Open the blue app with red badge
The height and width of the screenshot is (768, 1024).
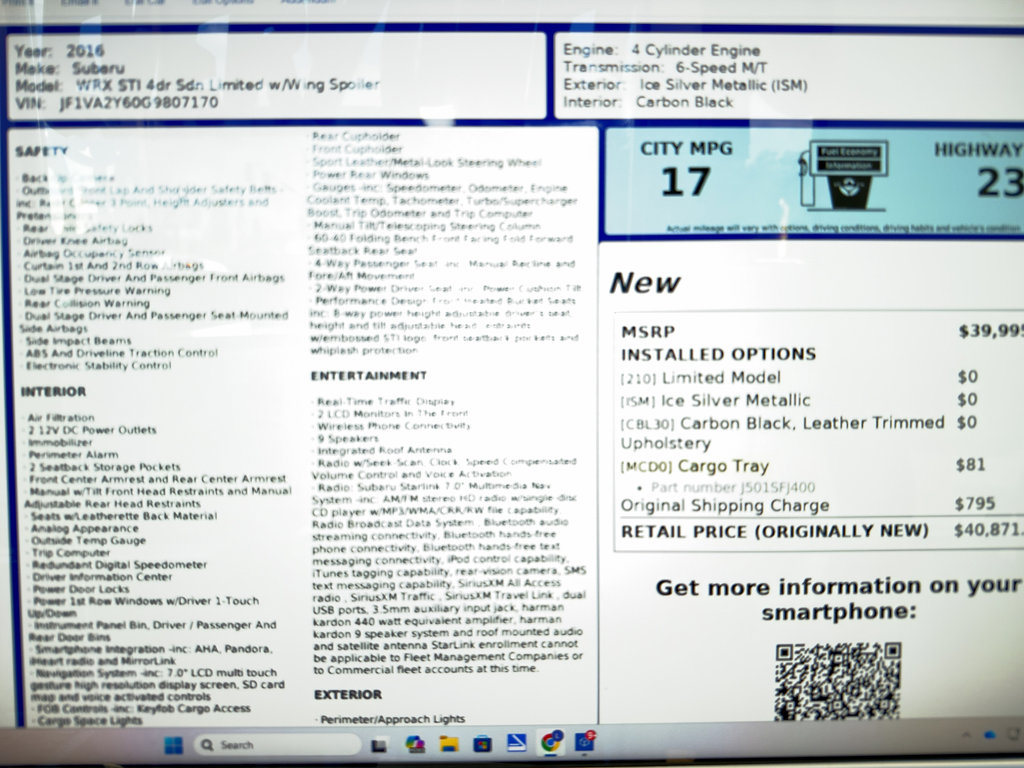click(x=584, y=741)
